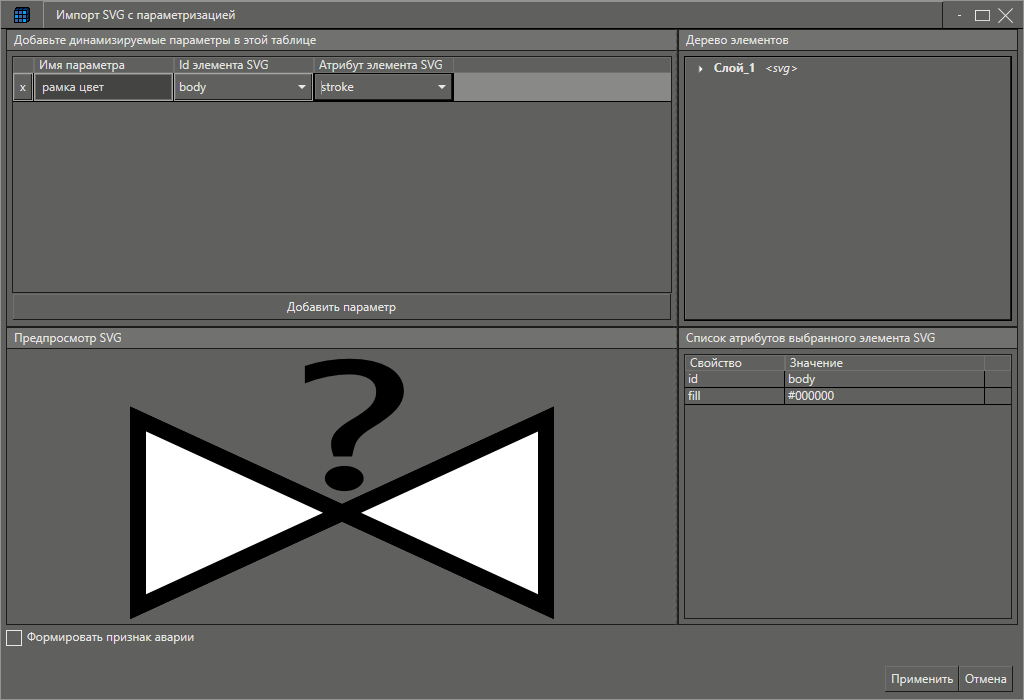
Task: Select the 'Слой_1' element in the tree
Action: tap(733, 68)
